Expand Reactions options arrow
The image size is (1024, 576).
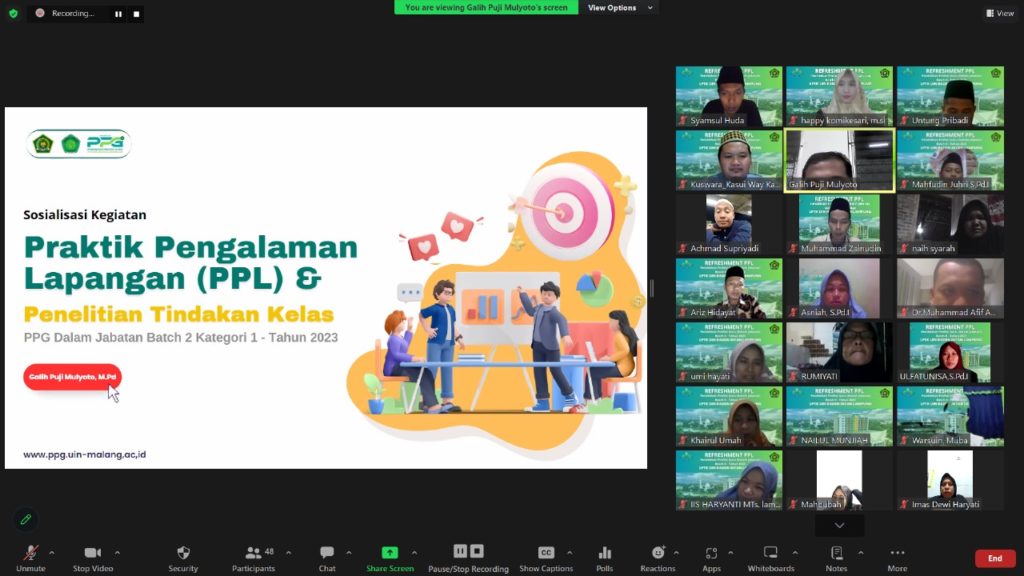coord(676,553)
